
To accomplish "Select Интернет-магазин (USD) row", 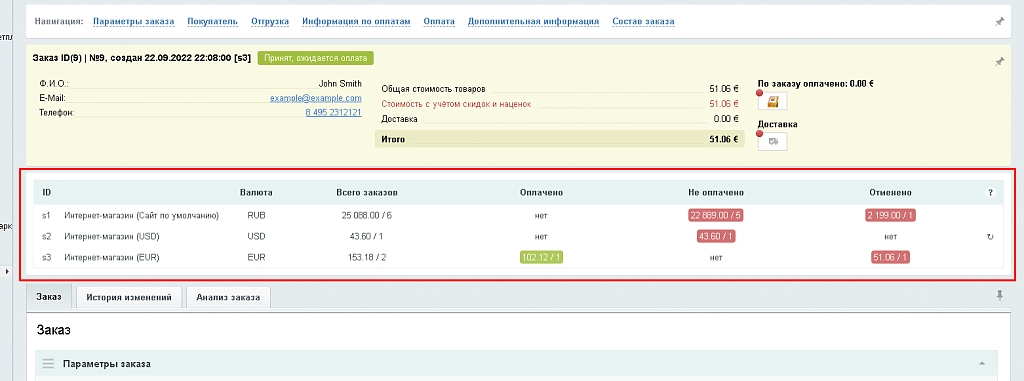I will click(519, 236).
